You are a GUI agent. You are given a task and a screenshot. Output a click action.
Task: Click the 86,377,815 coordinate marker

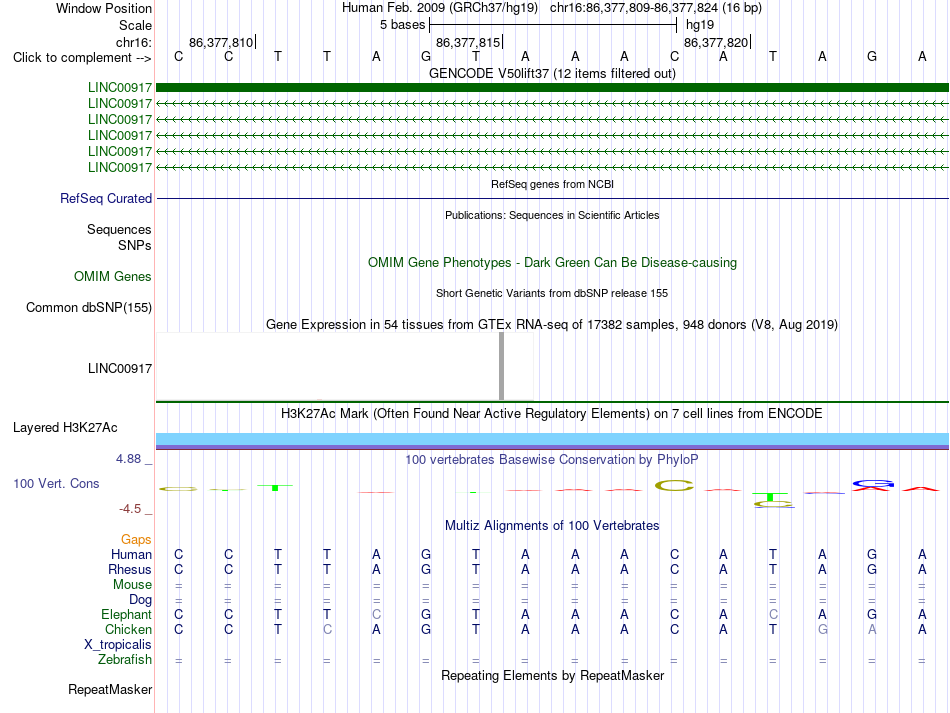(468, 42)
